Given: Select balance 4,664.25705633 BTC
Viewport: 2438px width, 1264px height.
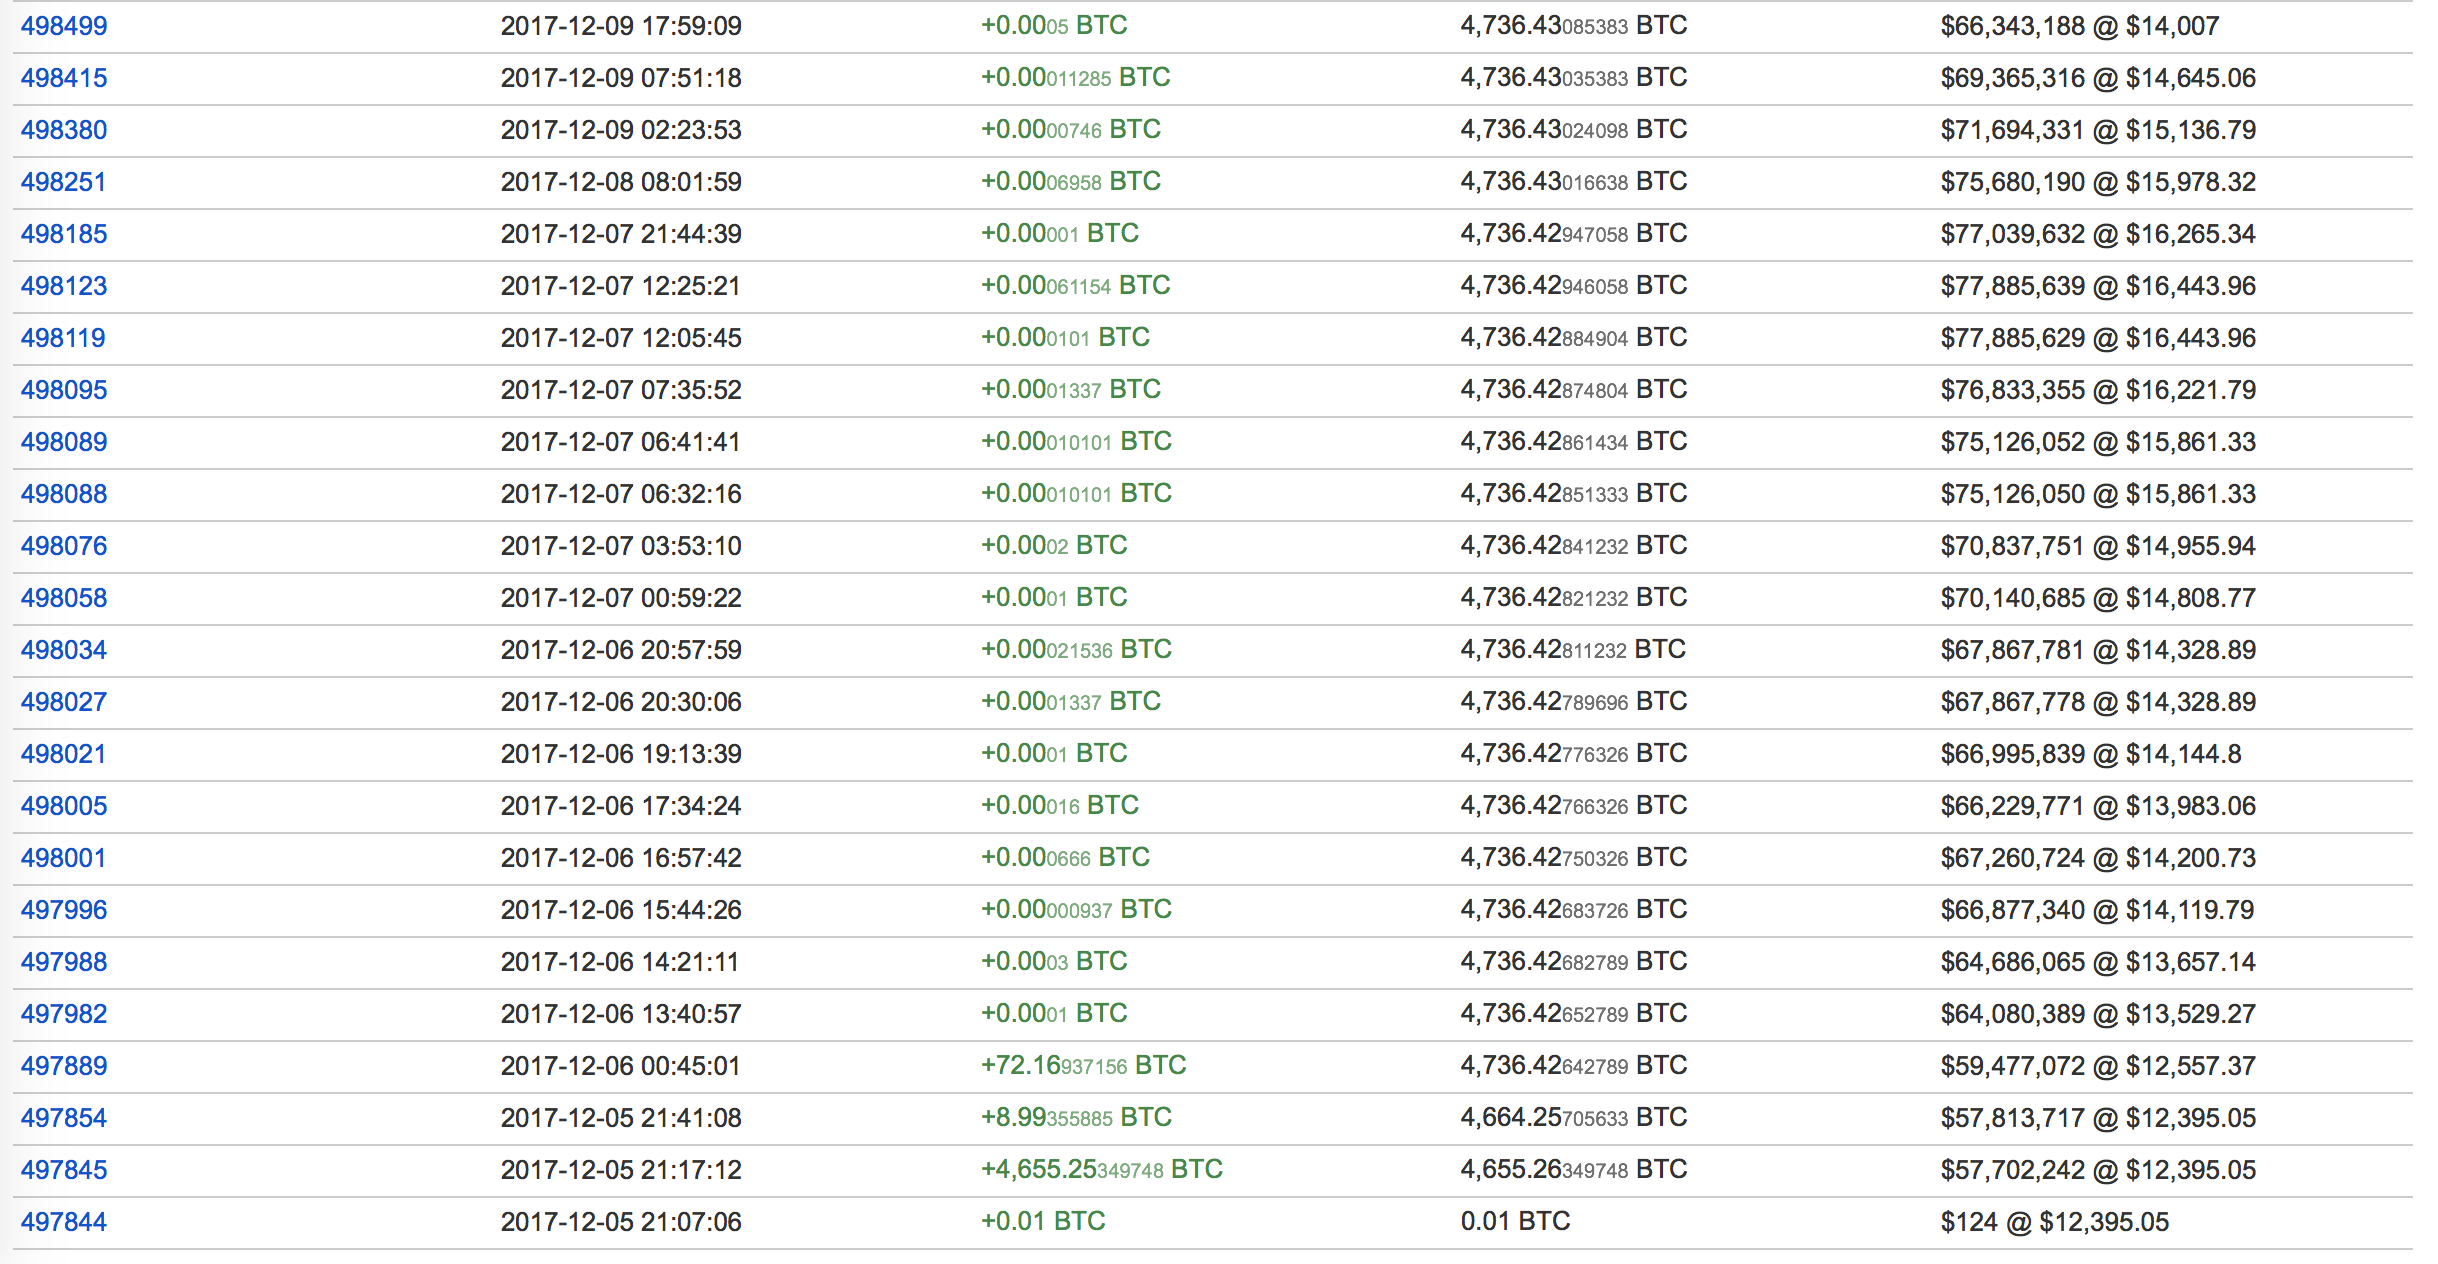Looking at the screenshot, I should coord(1574,1117).
